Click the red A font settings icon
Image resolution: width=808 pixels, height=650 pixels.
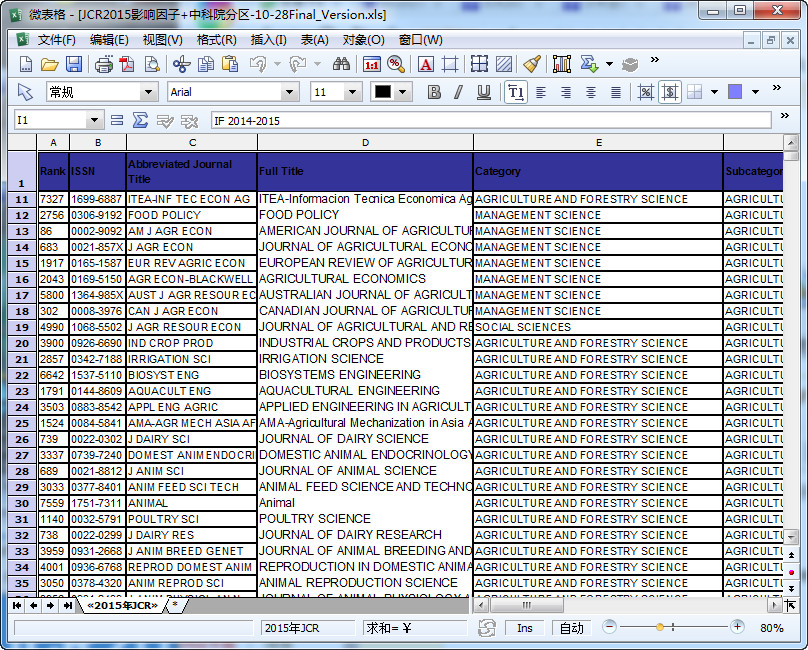point(426,64)
